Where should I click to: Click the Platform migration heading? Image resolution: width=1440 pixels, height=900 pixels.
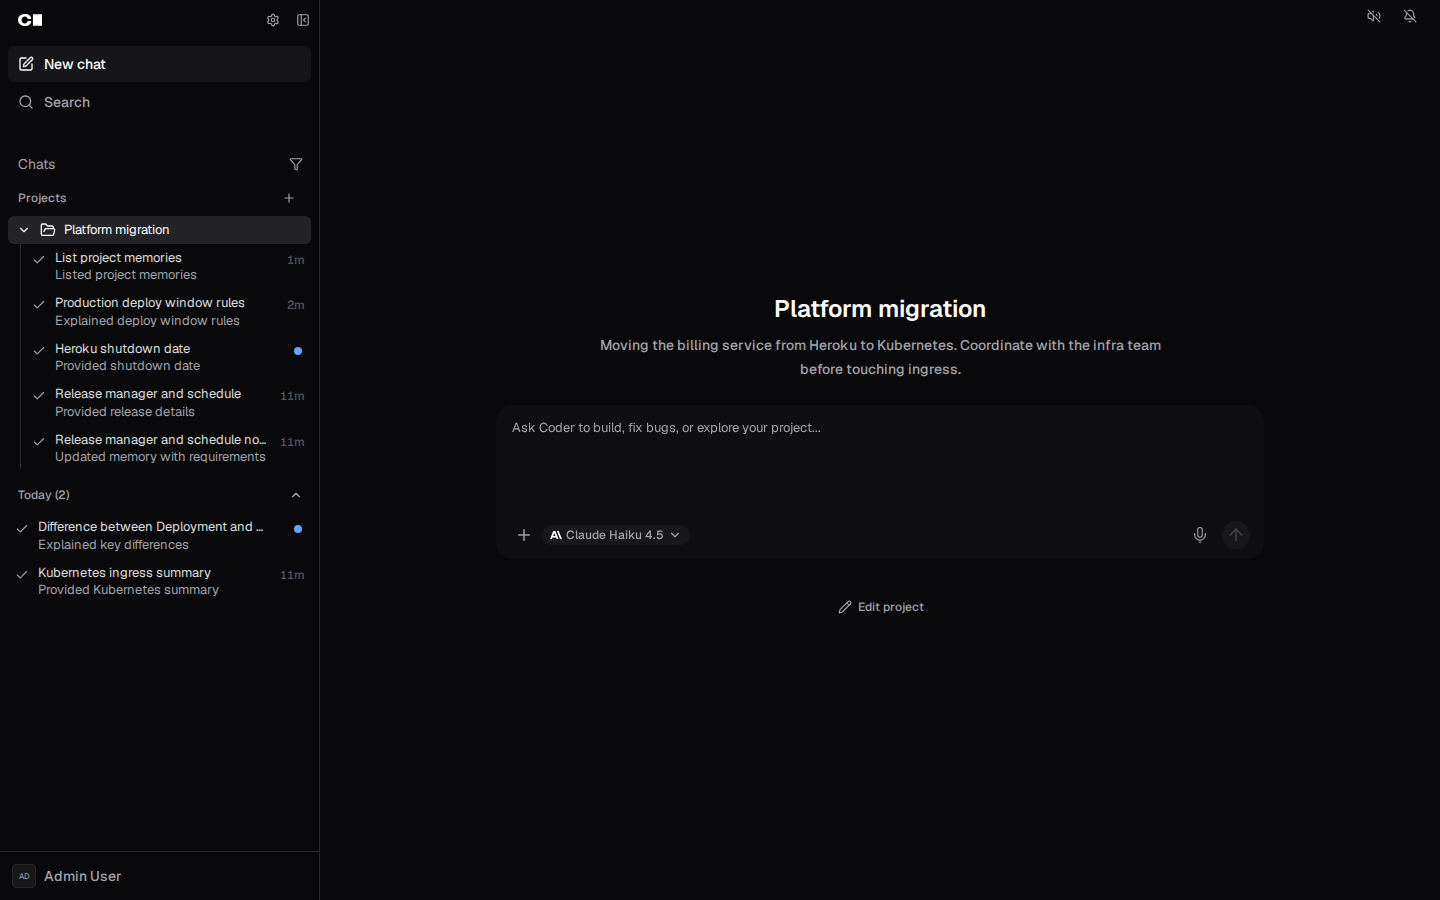pyautogui.click(x=880, y=309)
